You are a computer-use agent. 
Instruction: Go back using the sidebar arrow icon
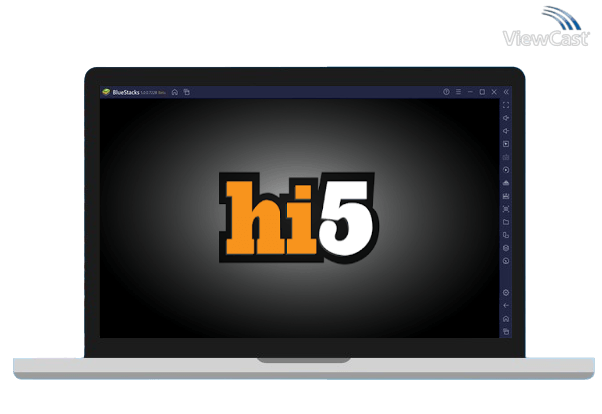point(506,306)
